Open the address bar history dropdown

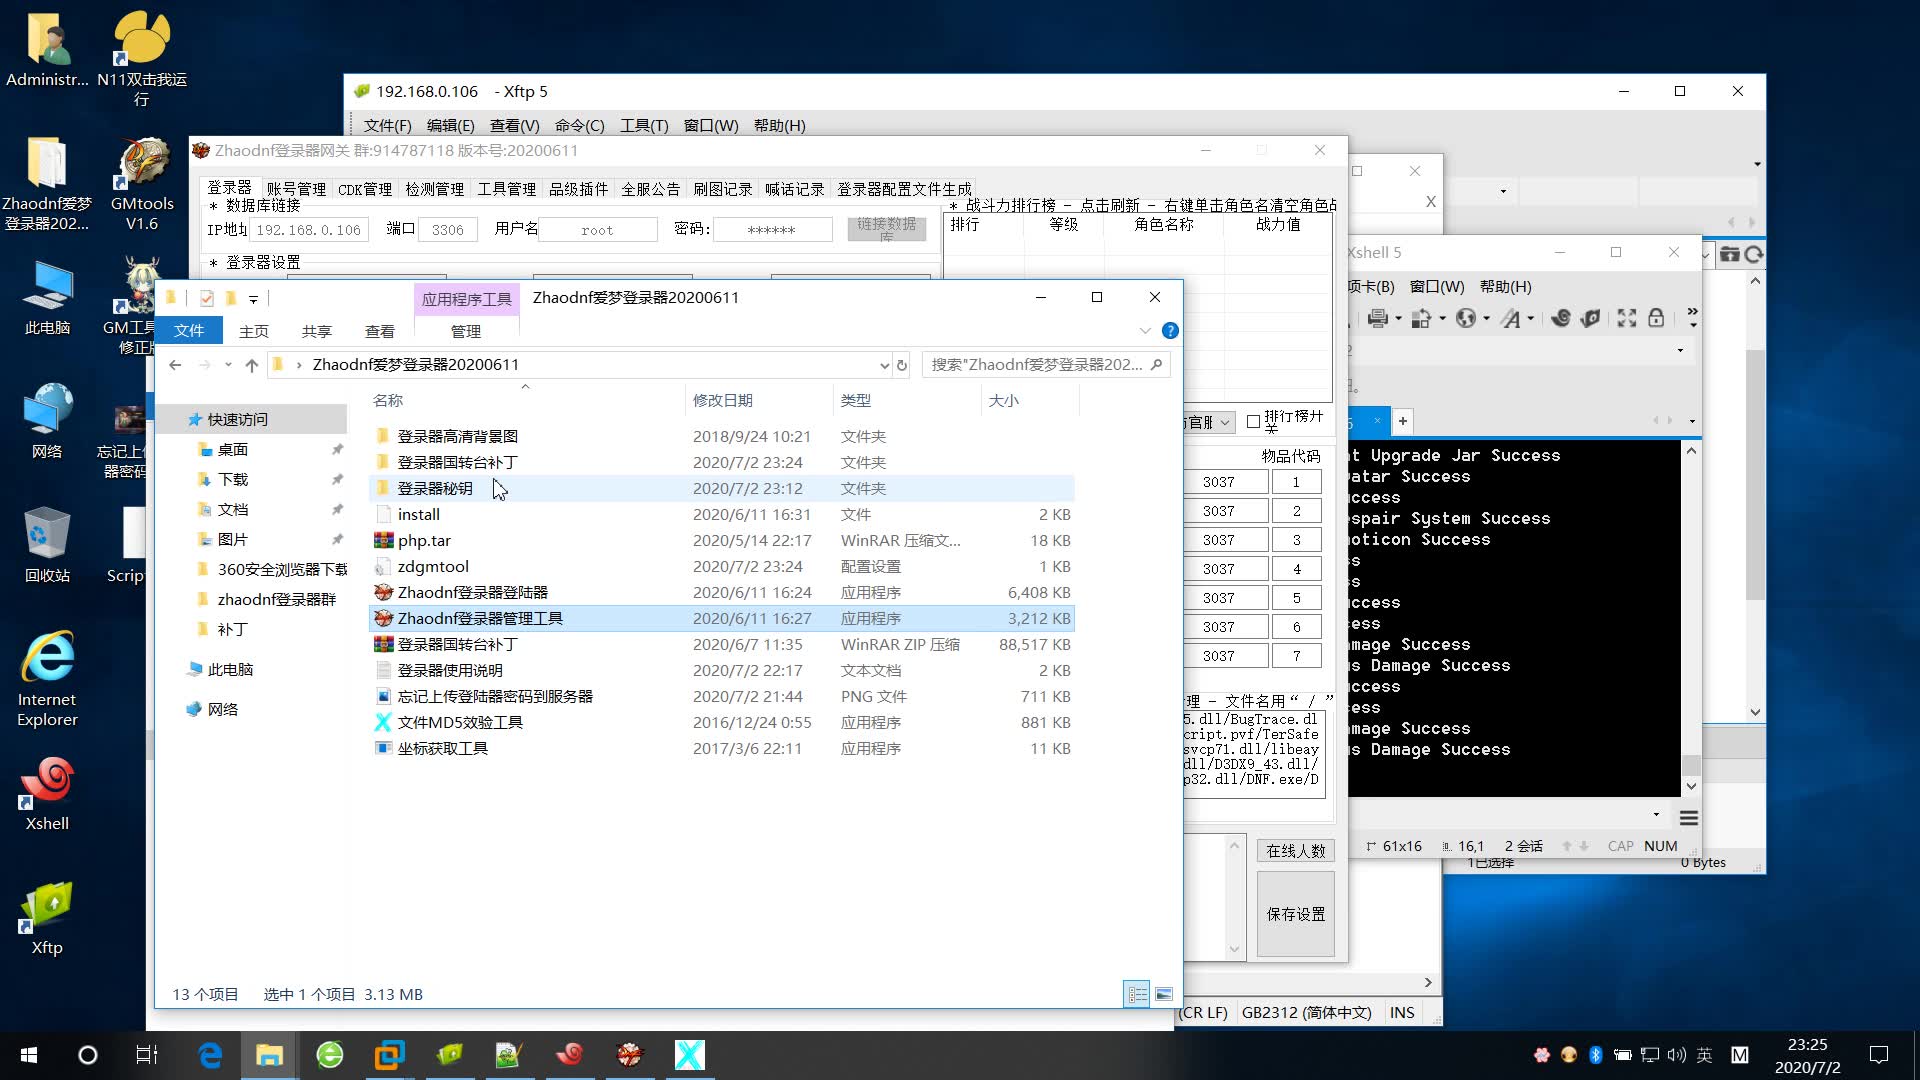pyautogui.click(x=884, y=365)
